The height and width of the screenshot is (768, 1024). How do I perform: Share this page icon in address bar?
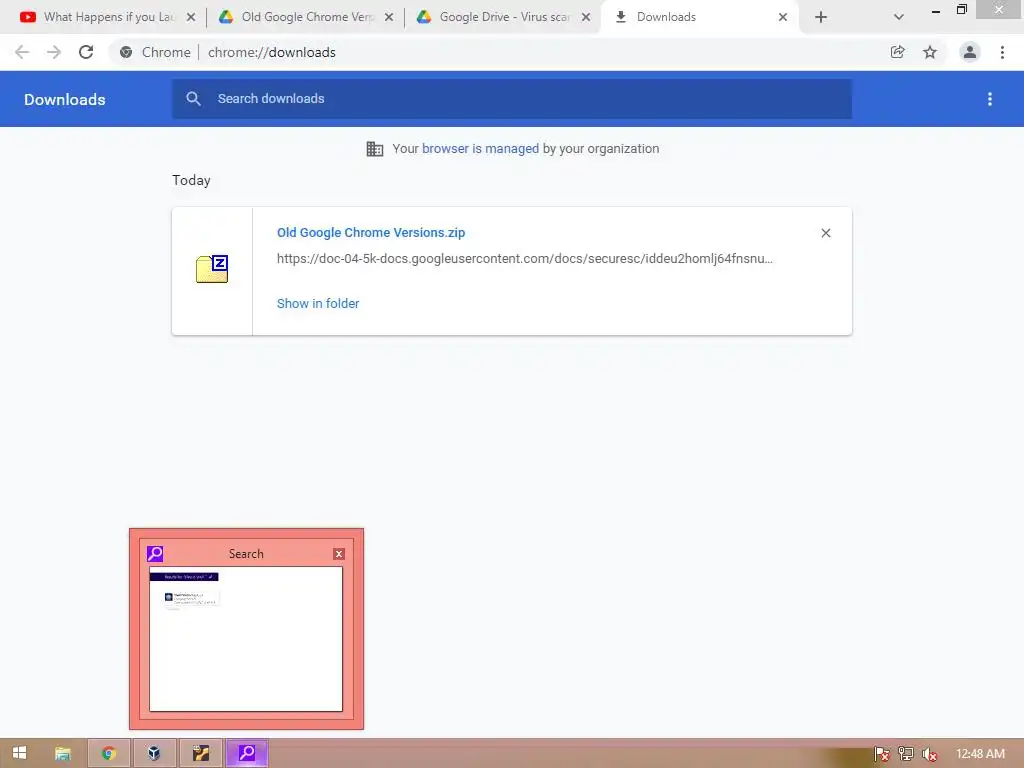pyautogui.click(x=898, y=52)
